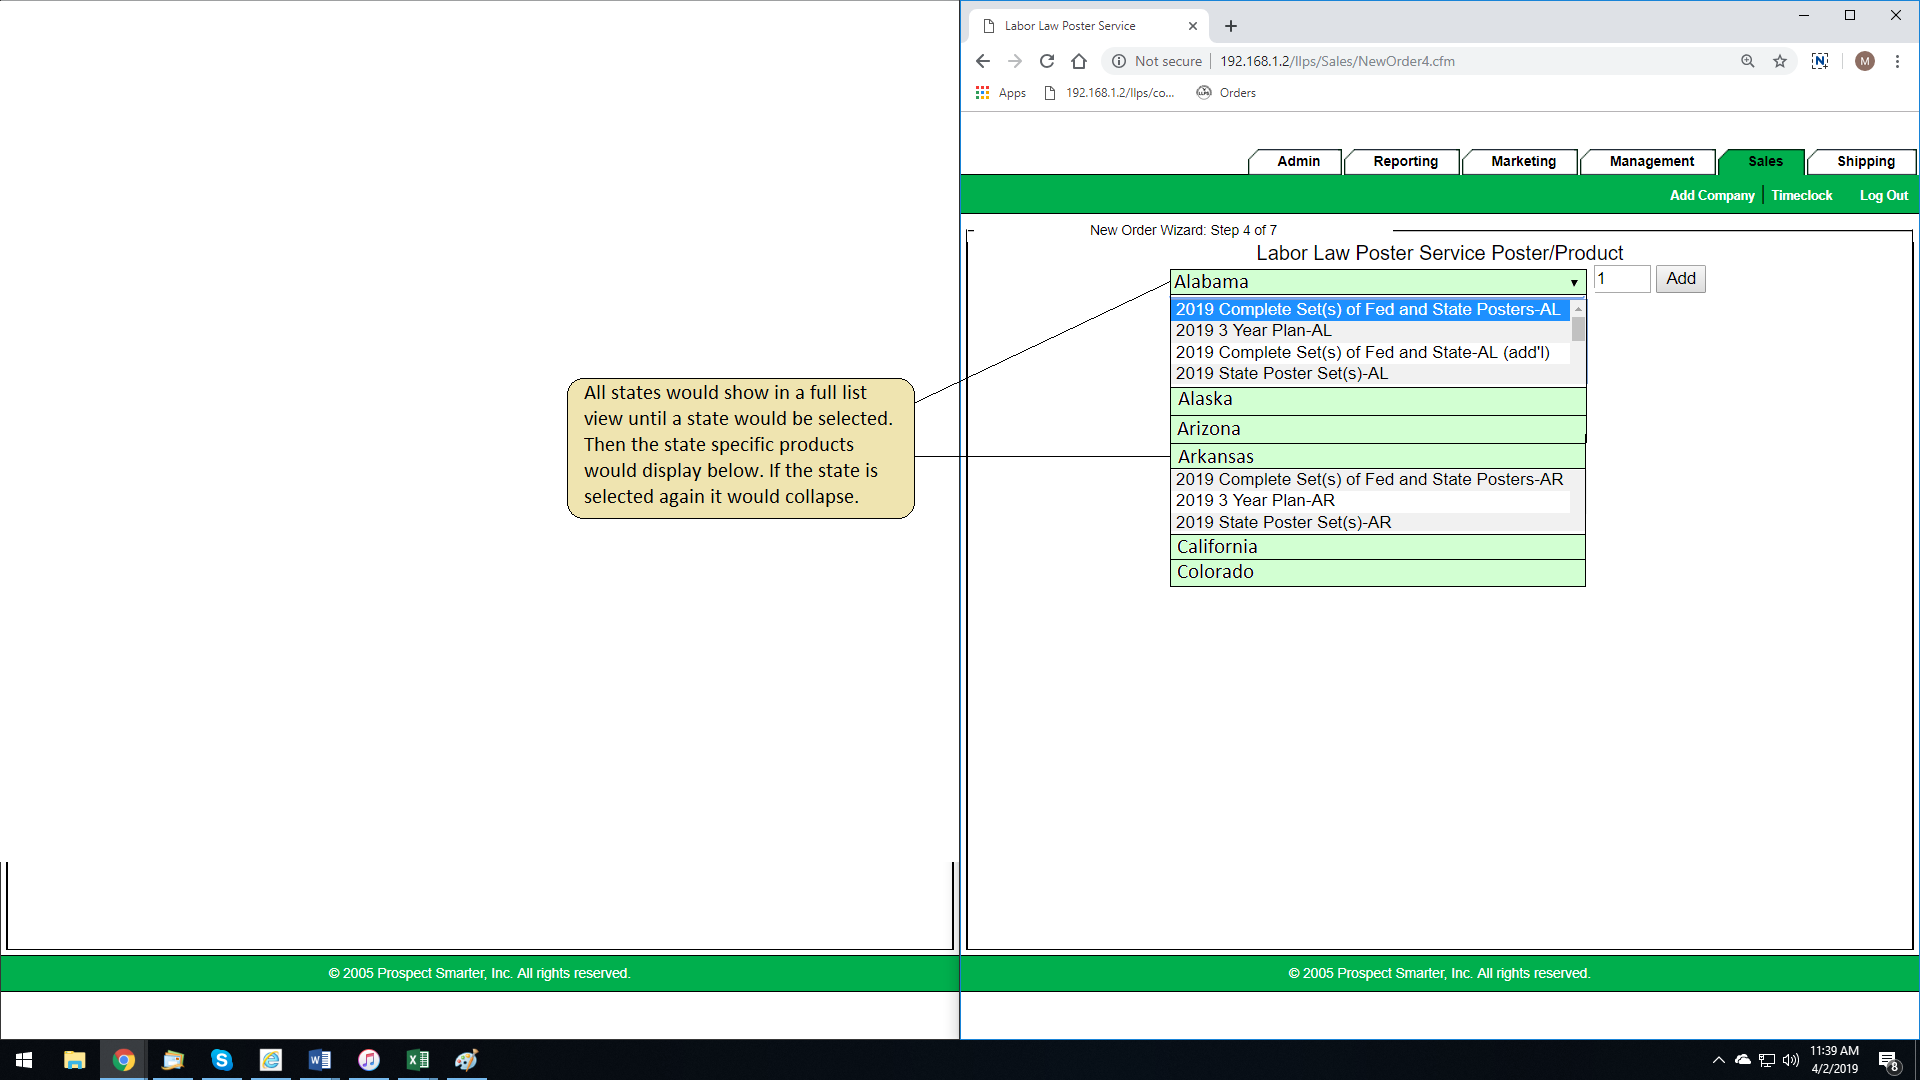
Task: Open new browser tab with plus
Action: pos(1231,26)
